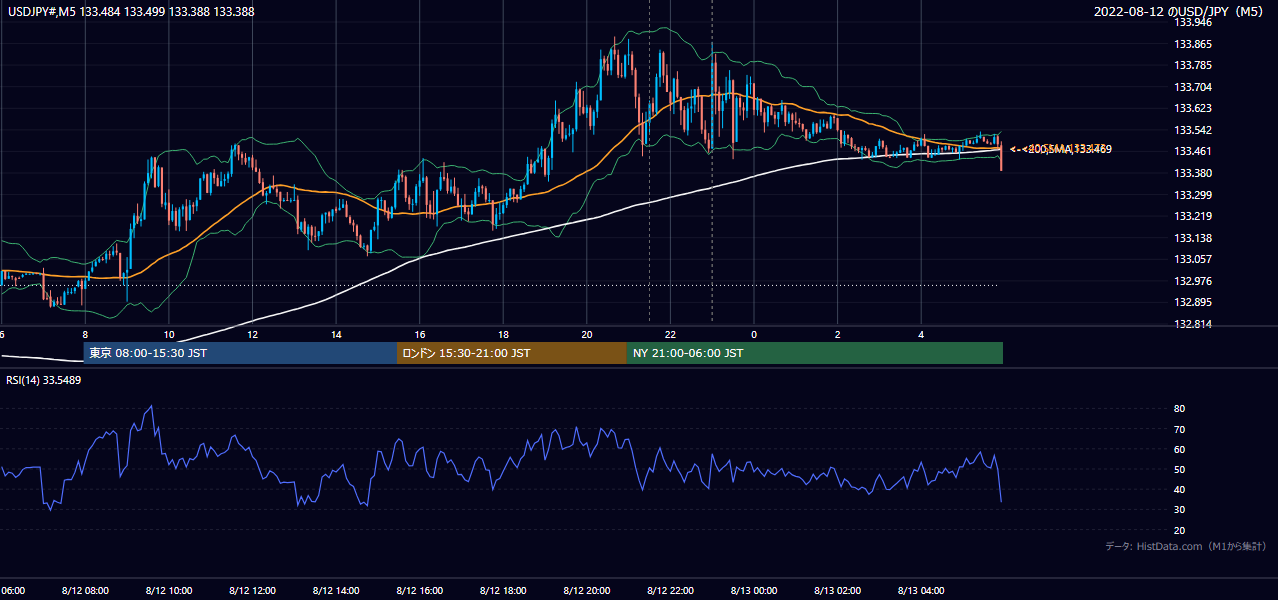
Task: Select hour tick 18 under the price chart
Action: pyautogui.click(x=503, y=335)
